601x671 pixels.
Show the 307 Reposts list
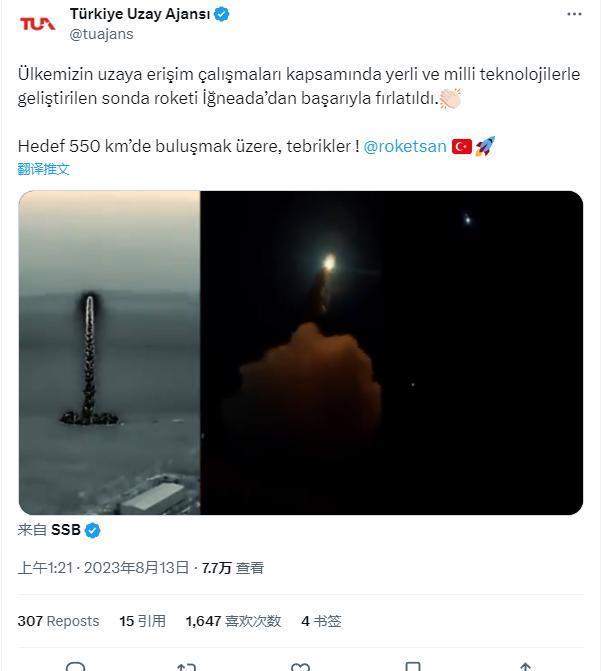click(x=58, y=621)
